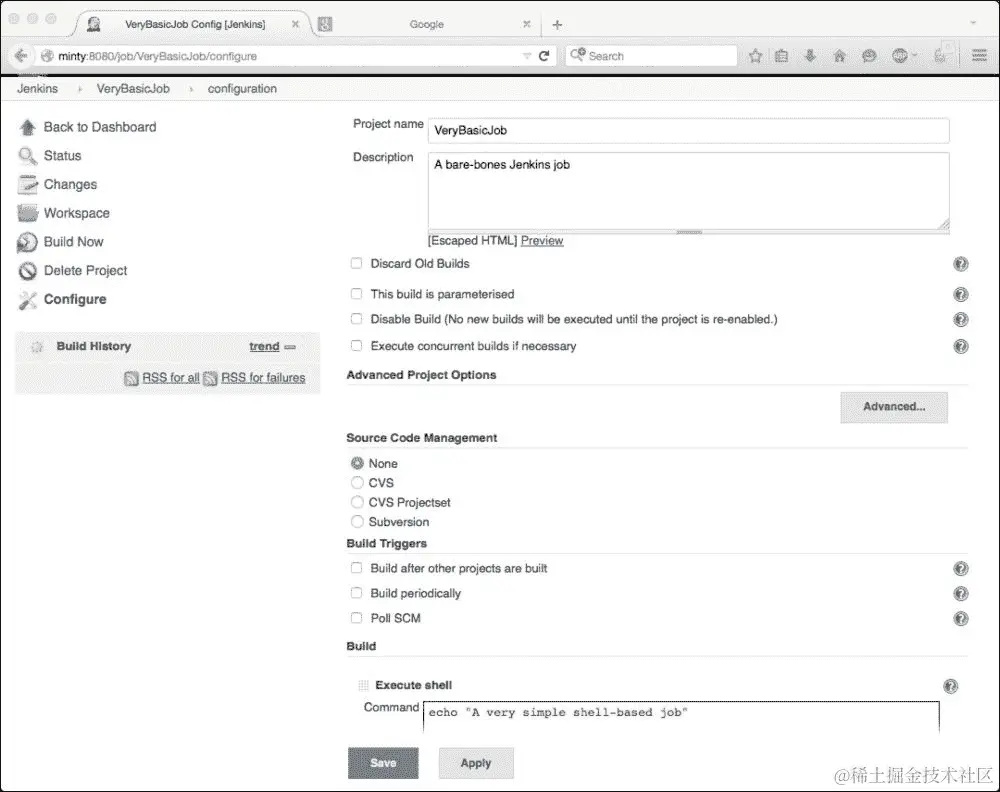1000x792 pixels.
Task: Click the home icon in the browser toolbar
Action: (x=839, y=56)
